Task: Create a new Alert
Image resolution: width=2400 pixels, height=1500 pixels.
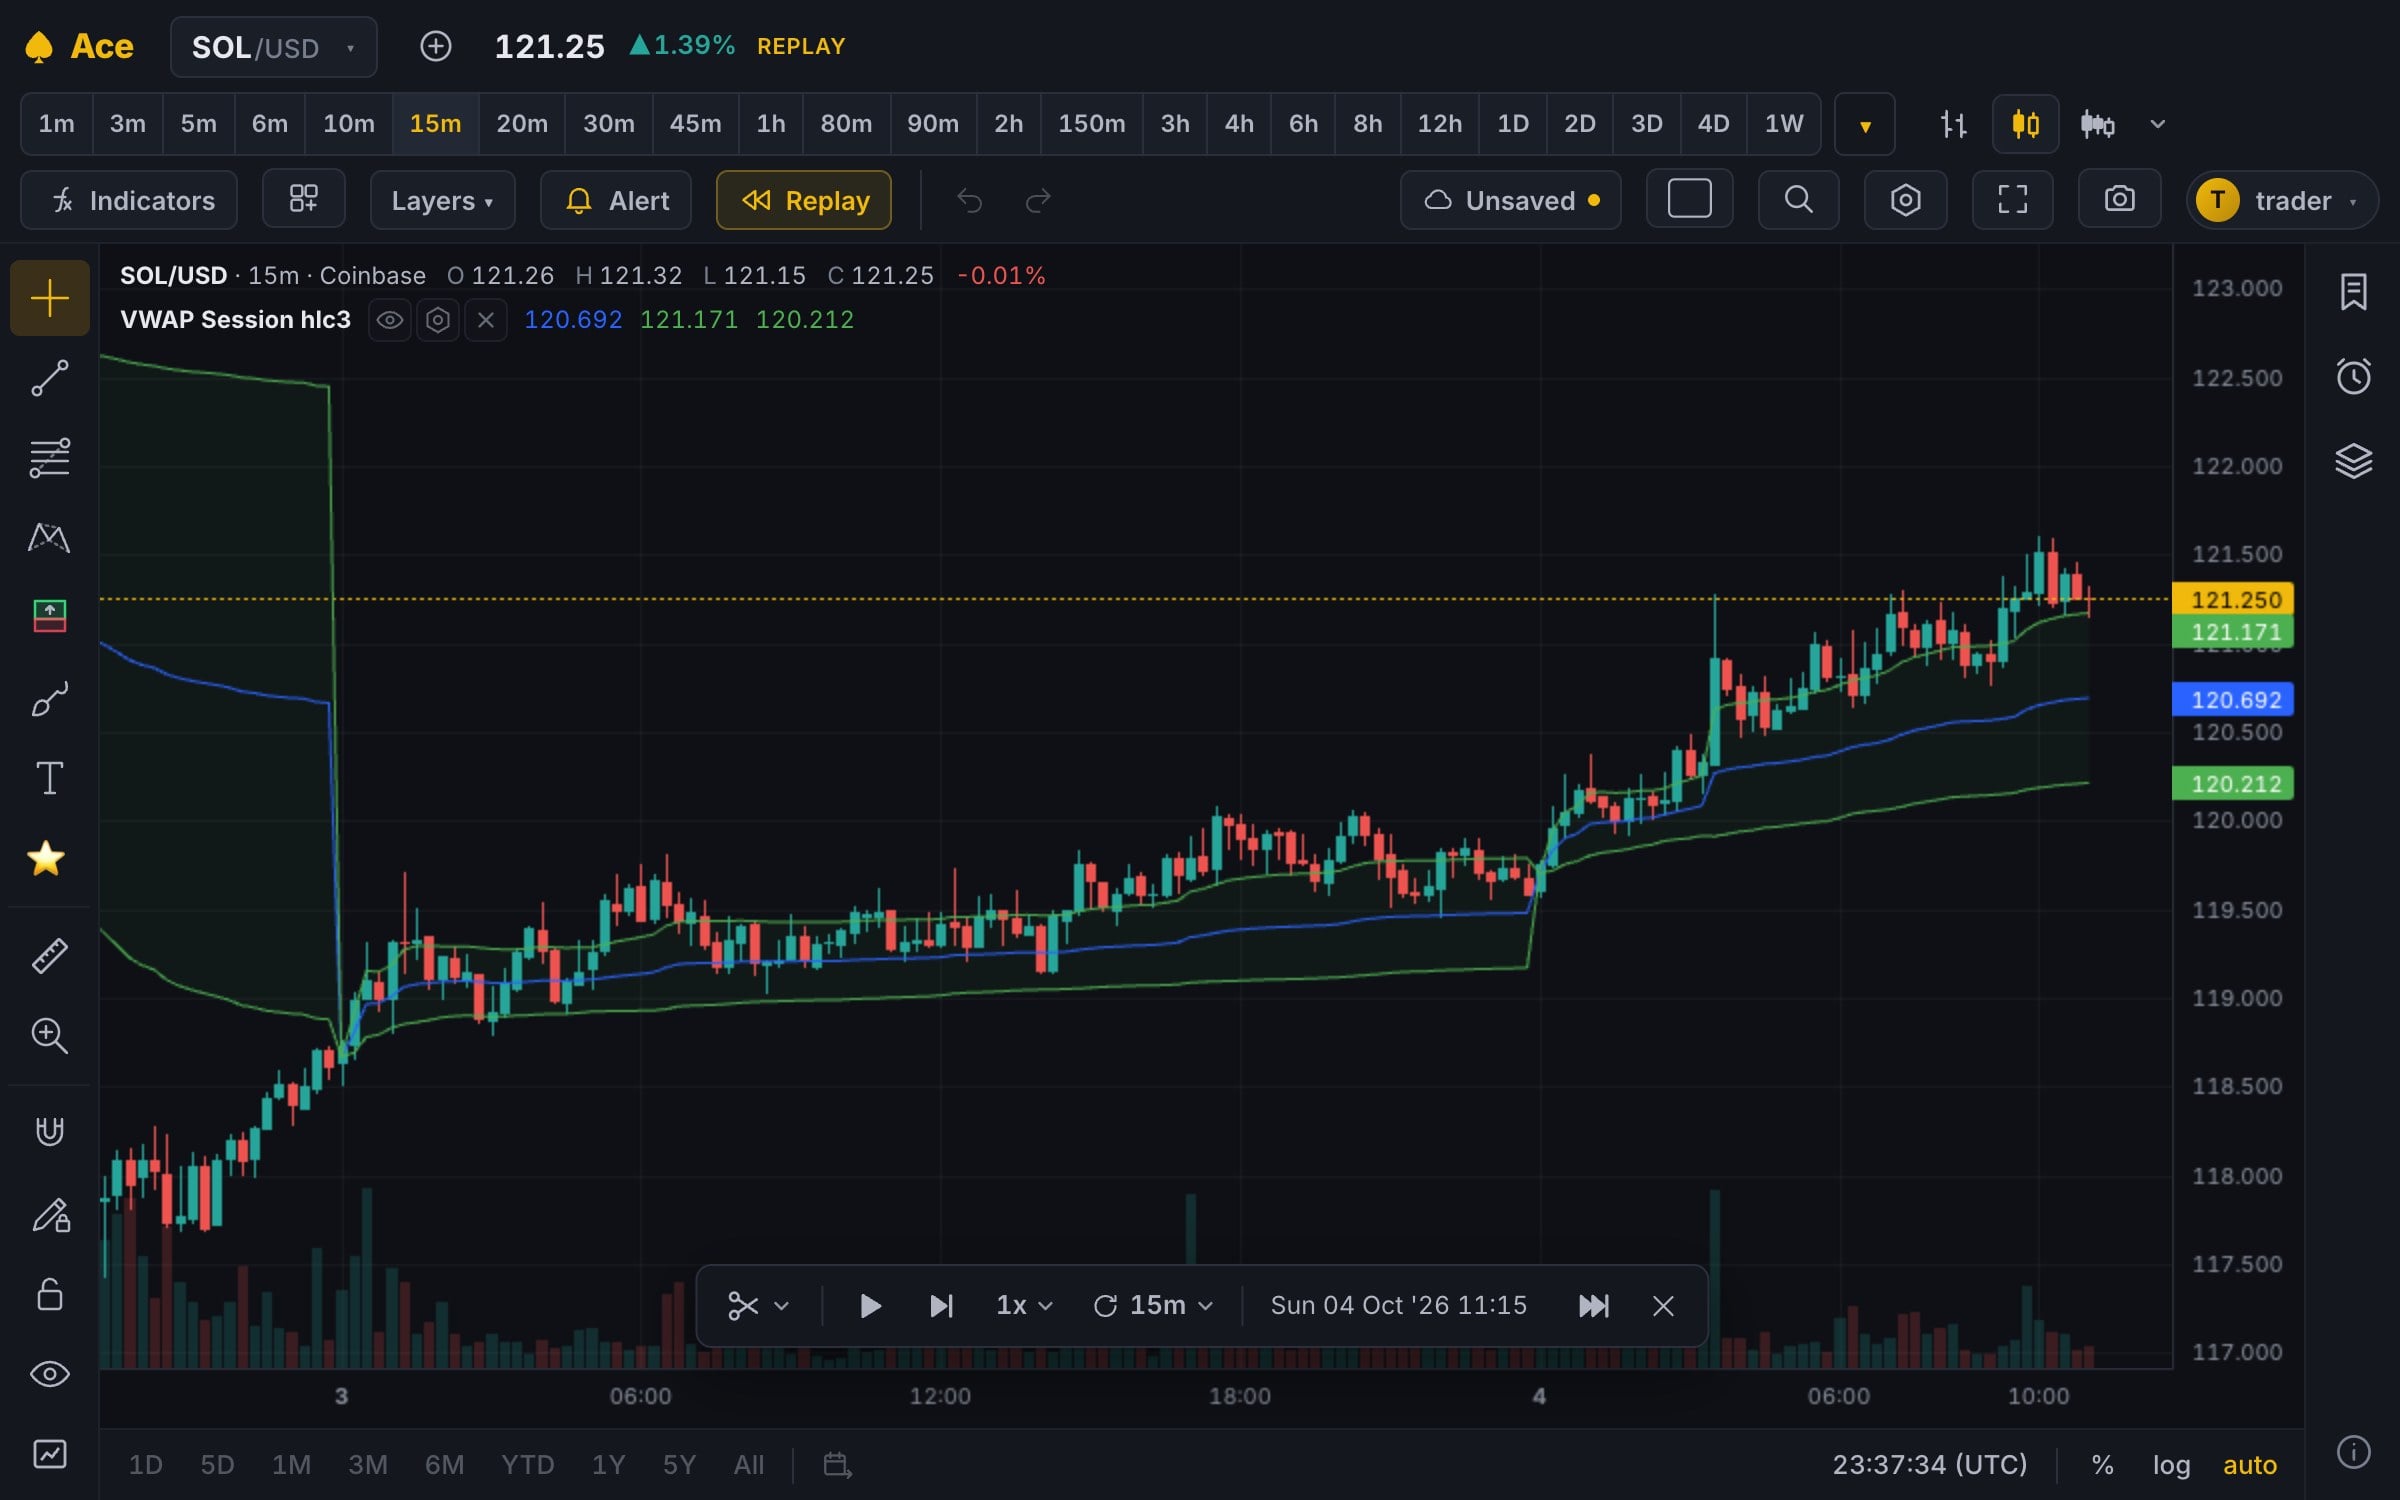Action: coord(616,200)
